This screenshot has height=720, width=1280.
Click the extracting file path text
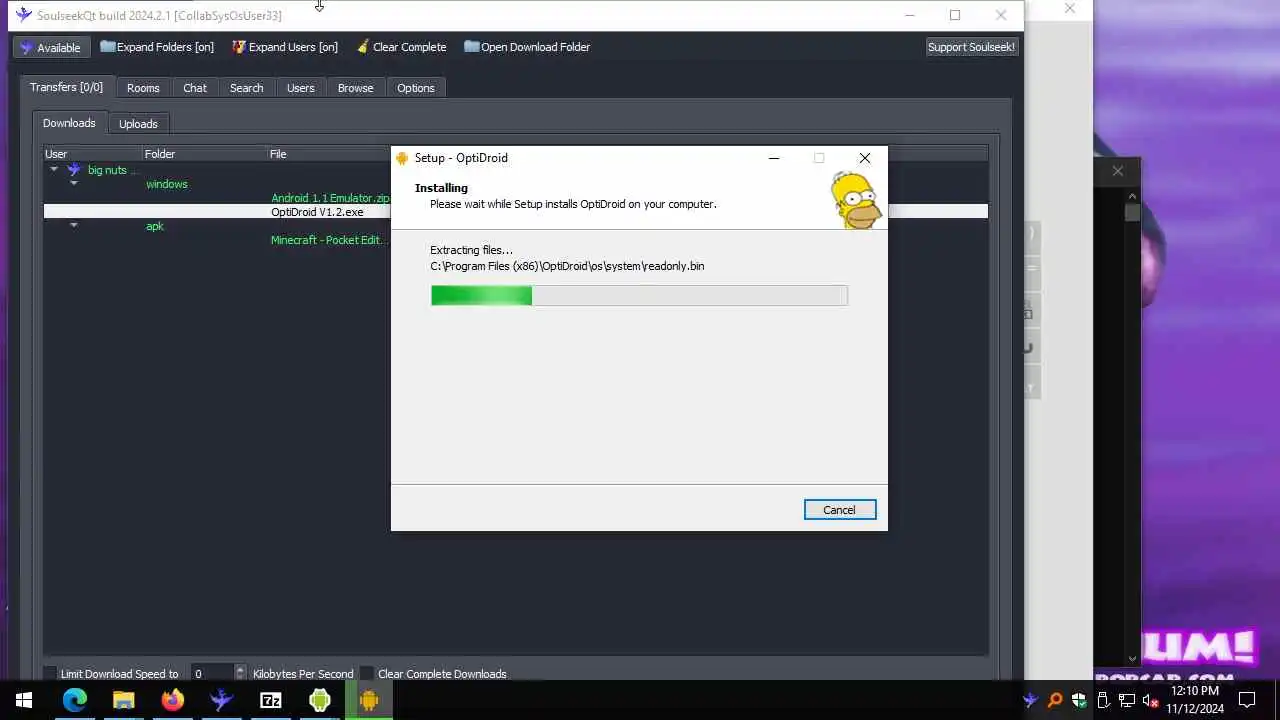pyautogui.click(x=567, y=266)
